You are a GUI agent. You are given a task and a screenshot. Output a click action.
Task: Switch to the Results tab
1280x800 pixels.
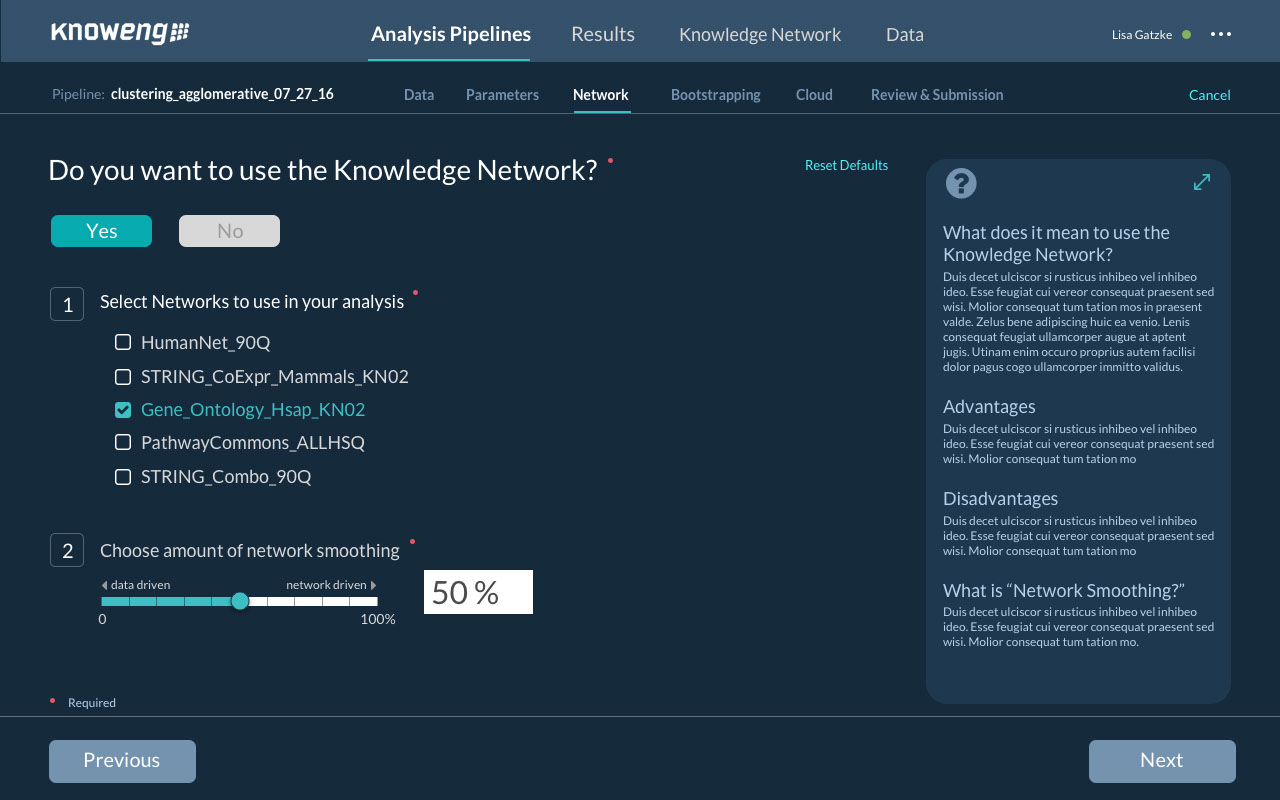tap(602, 34)
